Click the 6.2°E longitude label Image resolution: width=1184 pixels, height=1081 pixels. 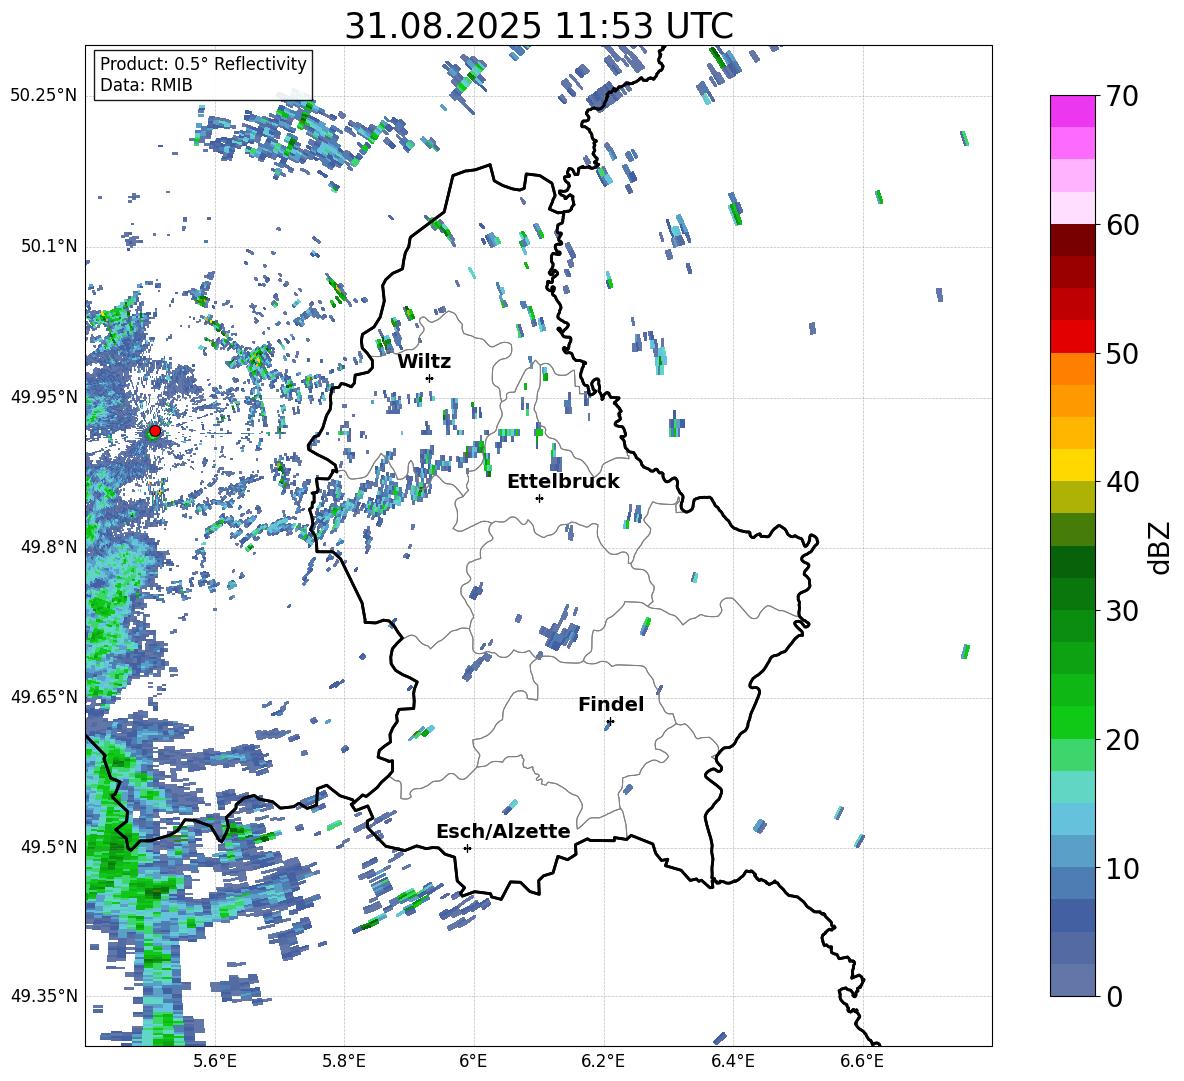coord(603,1062)
